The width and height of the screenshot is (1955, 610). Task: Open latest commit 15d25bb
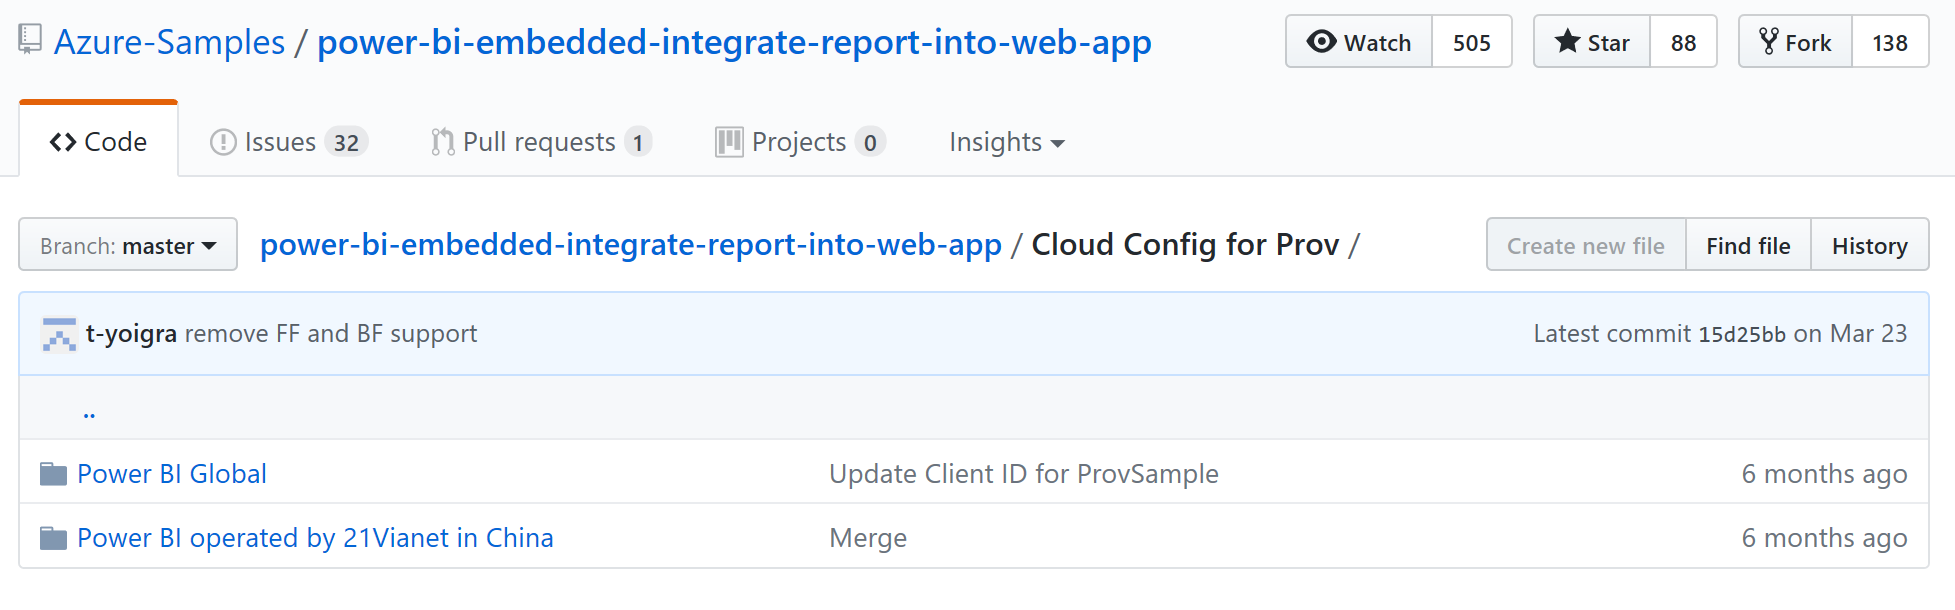point(1741,334)
